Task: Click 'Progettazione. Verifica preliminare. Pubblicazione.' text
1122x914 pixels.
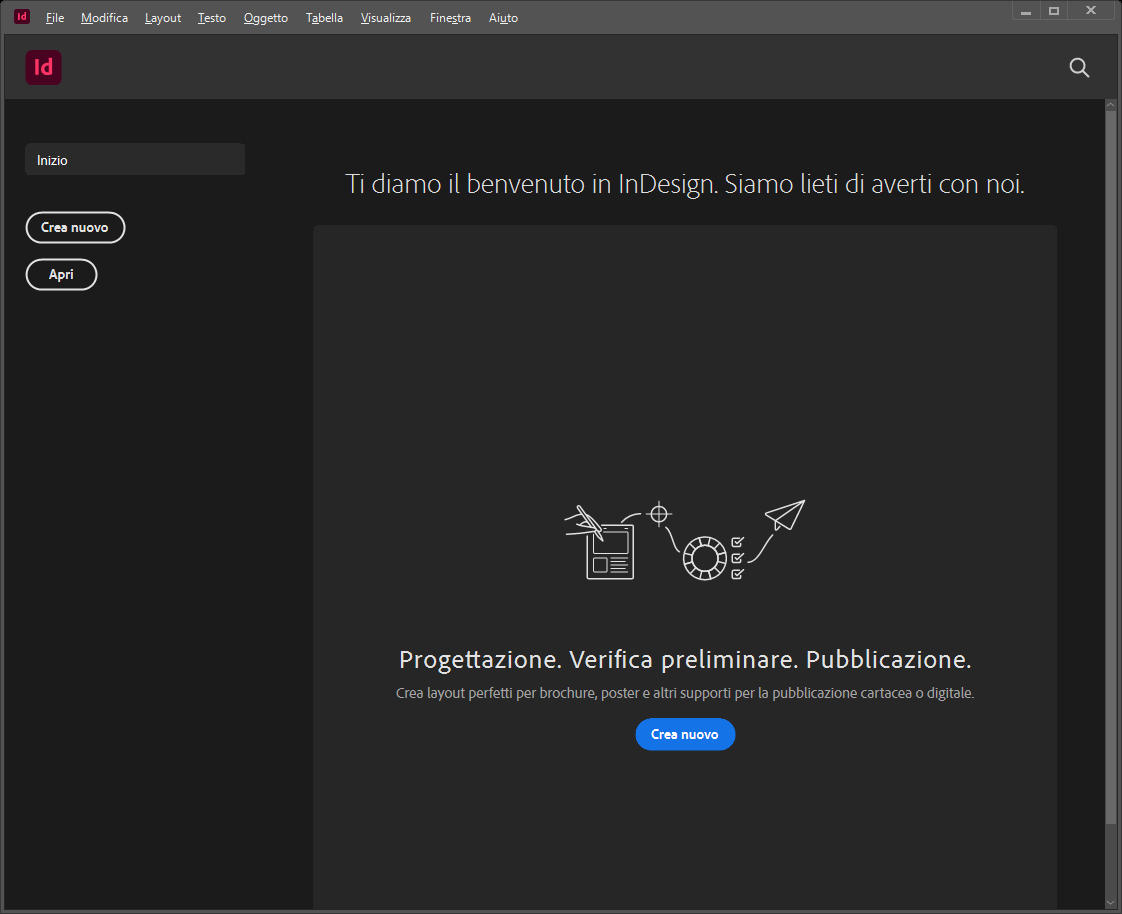Action: (685, 659)
